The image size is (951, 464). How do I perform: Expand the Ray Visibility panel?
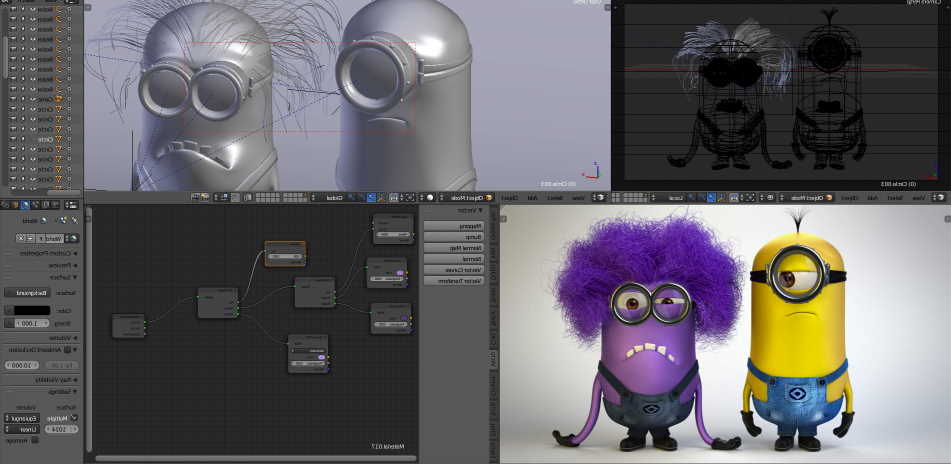[x=56, y=380]
